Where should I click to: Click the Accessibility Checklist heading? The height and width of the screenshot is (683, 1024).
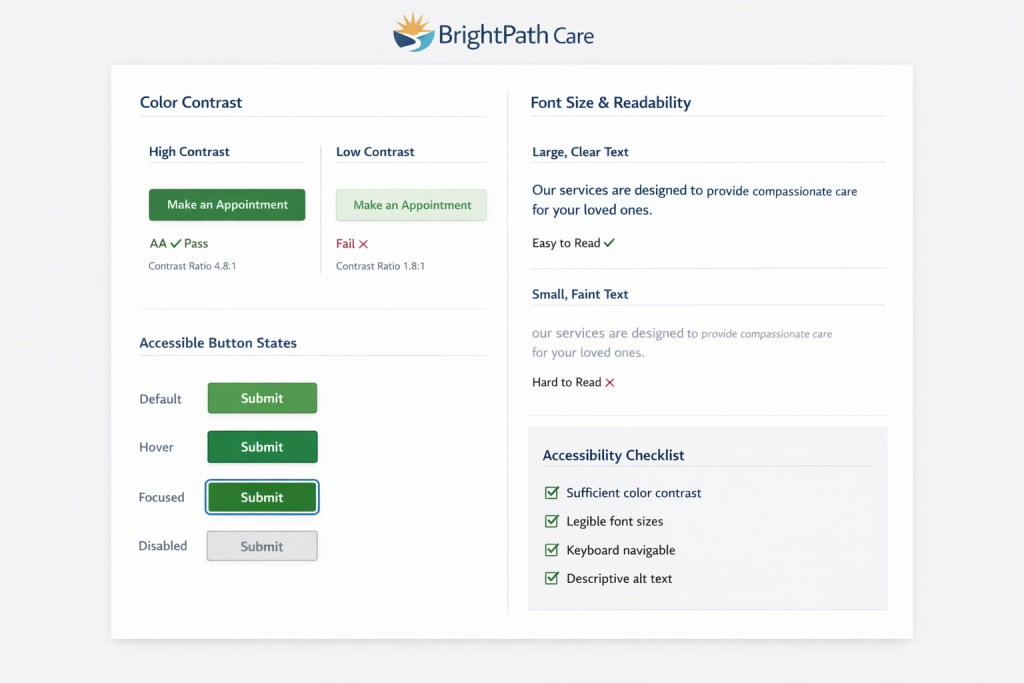point(613,455)
